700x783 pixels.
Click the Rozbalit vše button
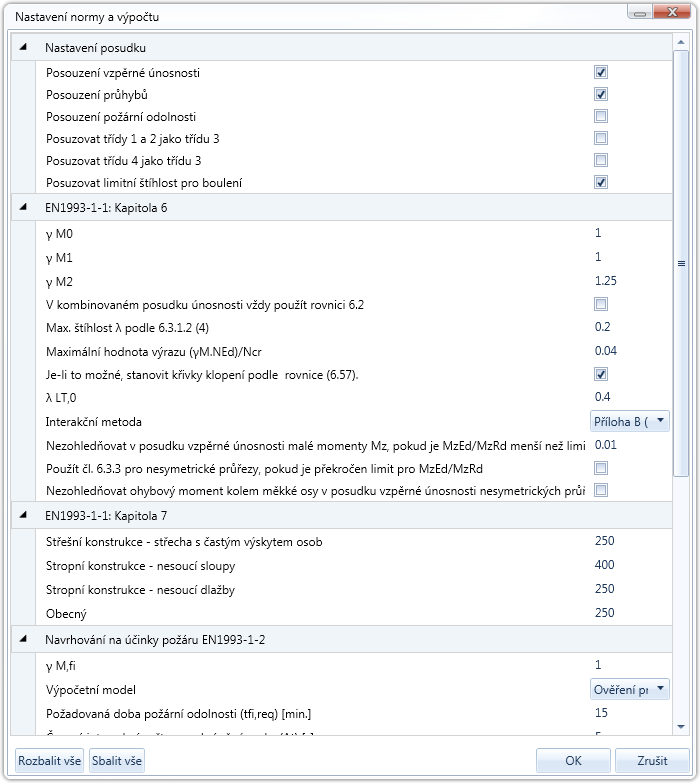point(49,761)
